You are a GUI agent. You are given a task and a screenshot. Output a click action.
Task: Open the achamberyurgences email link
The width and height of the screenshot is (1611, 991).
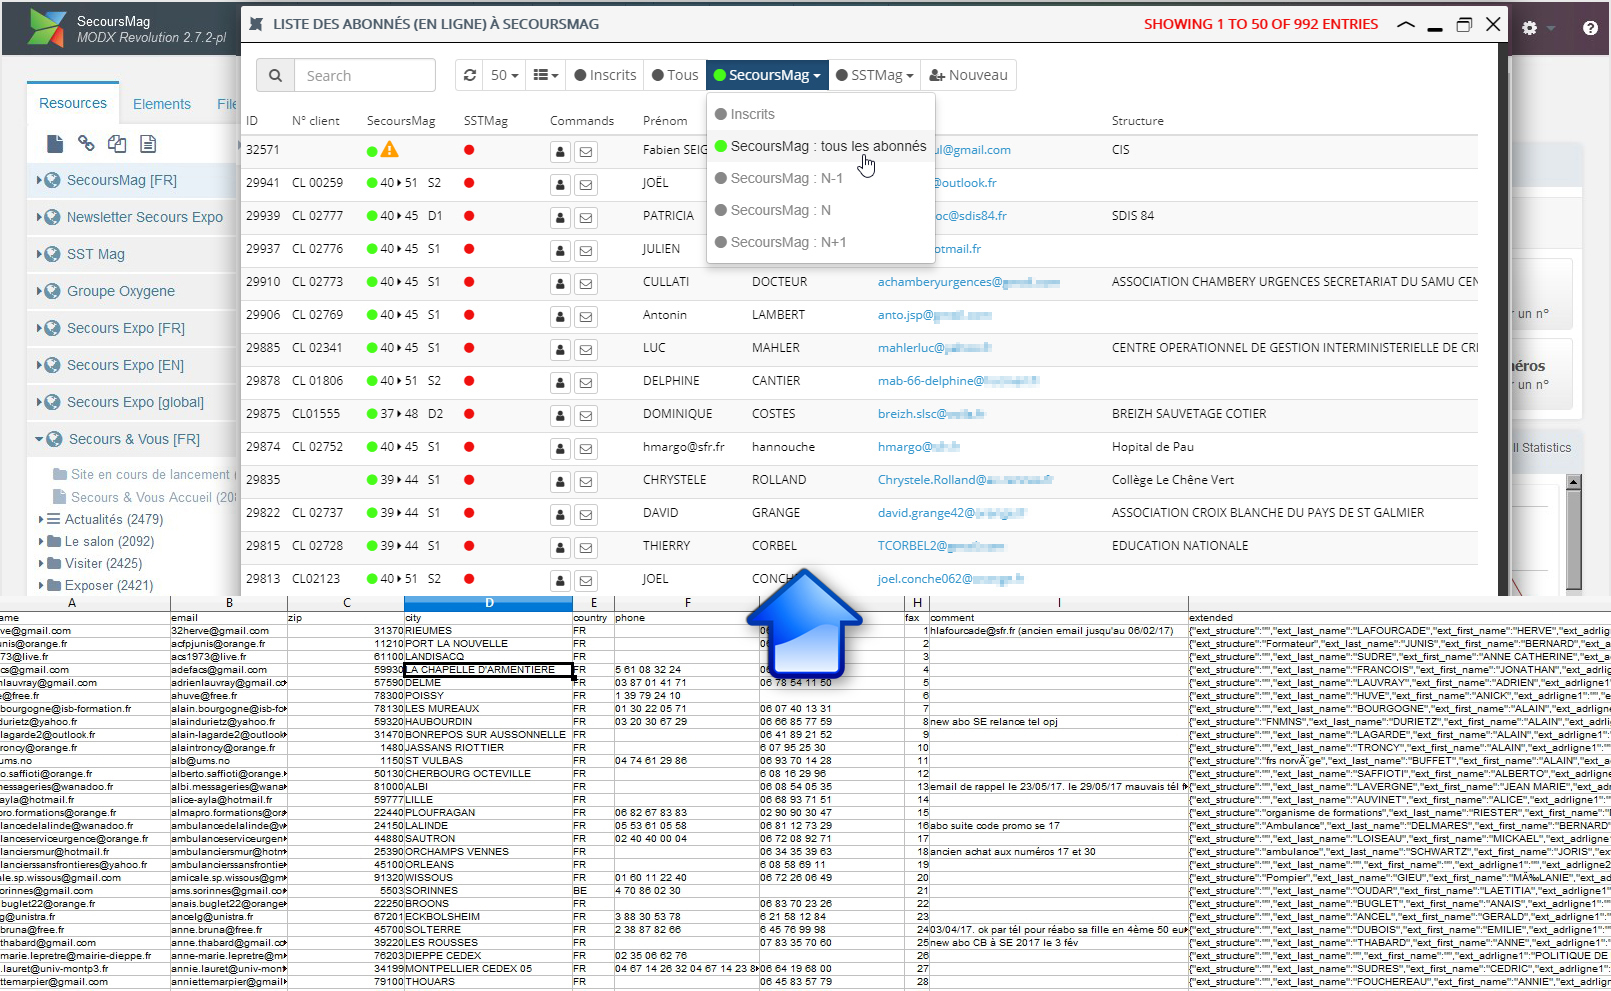pos(968,282)
